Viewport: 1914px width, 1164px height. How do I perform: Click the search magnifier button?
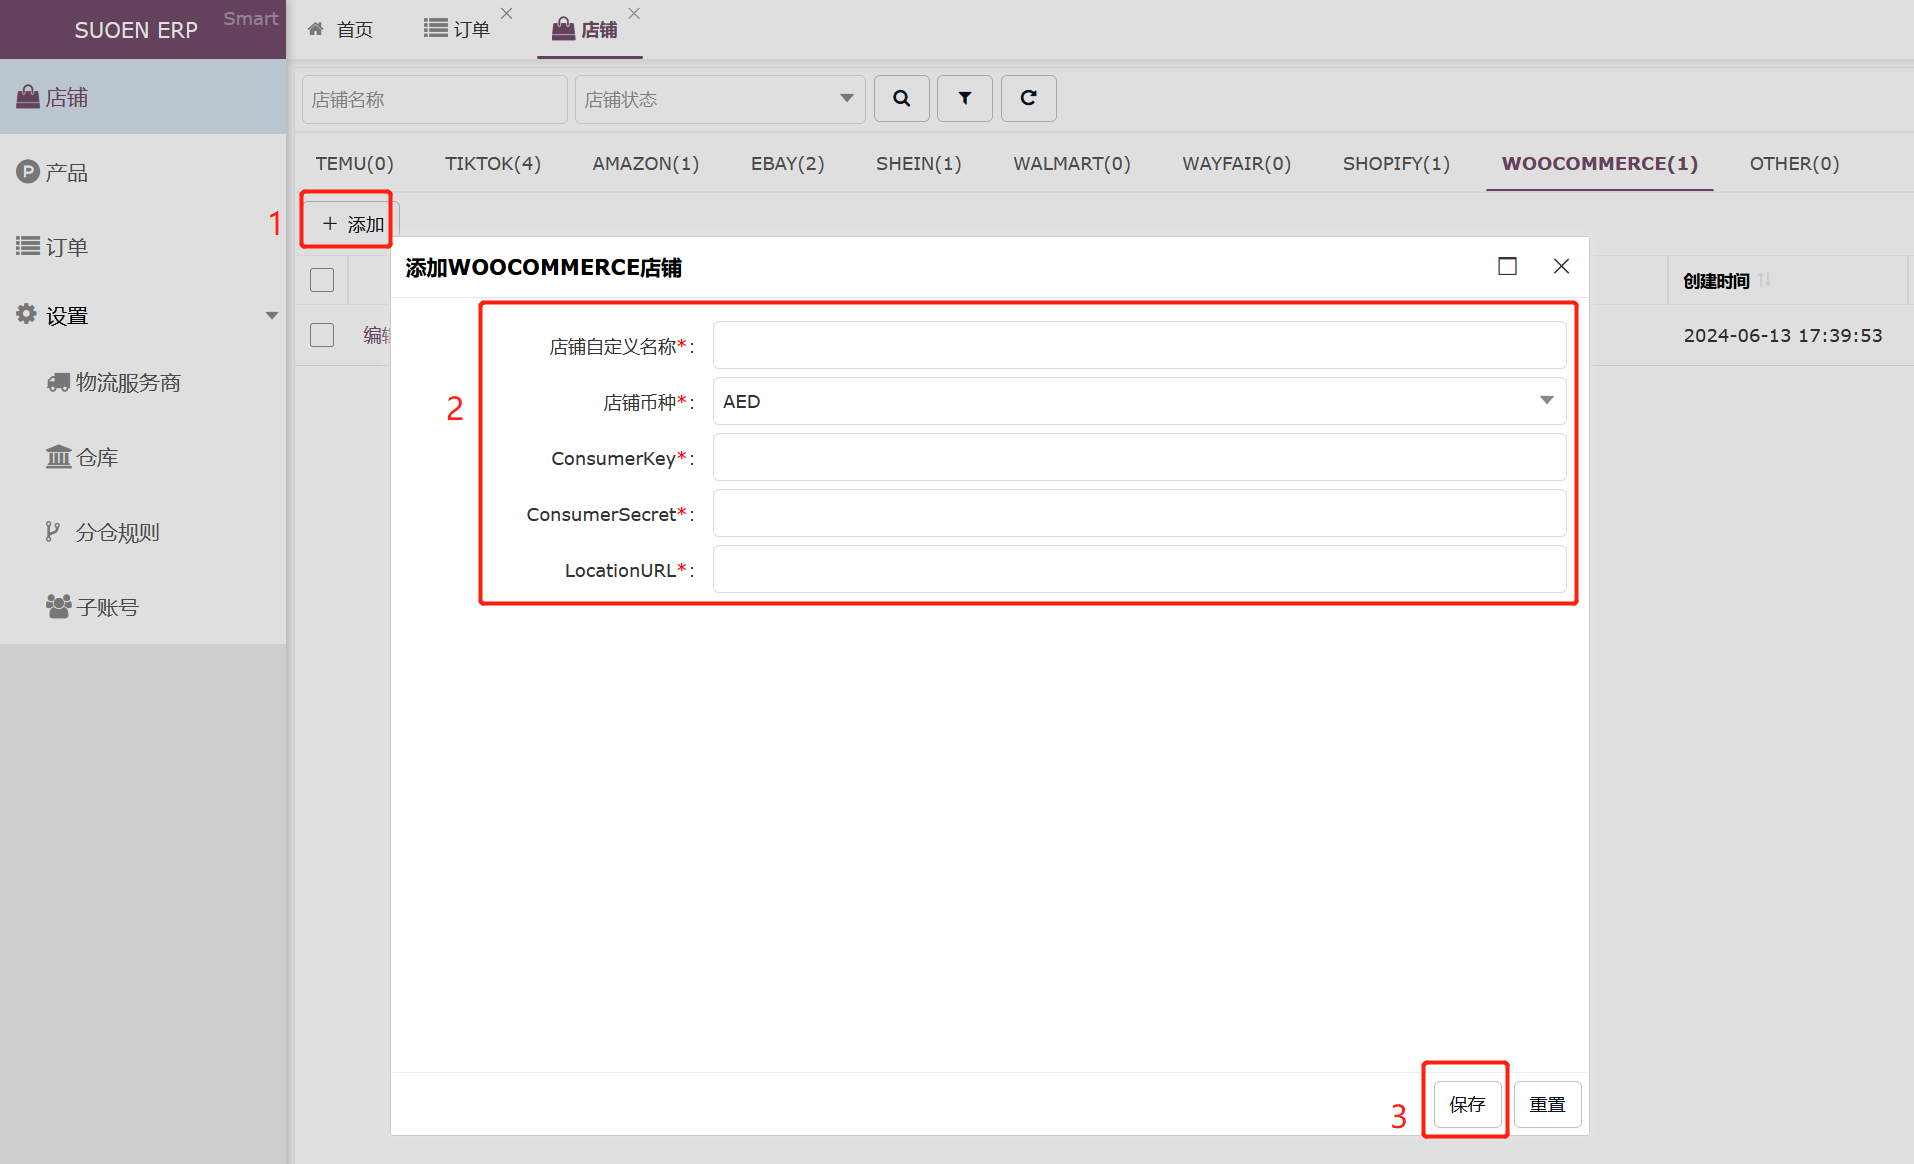pyautogui.click(x=901, y=98)
